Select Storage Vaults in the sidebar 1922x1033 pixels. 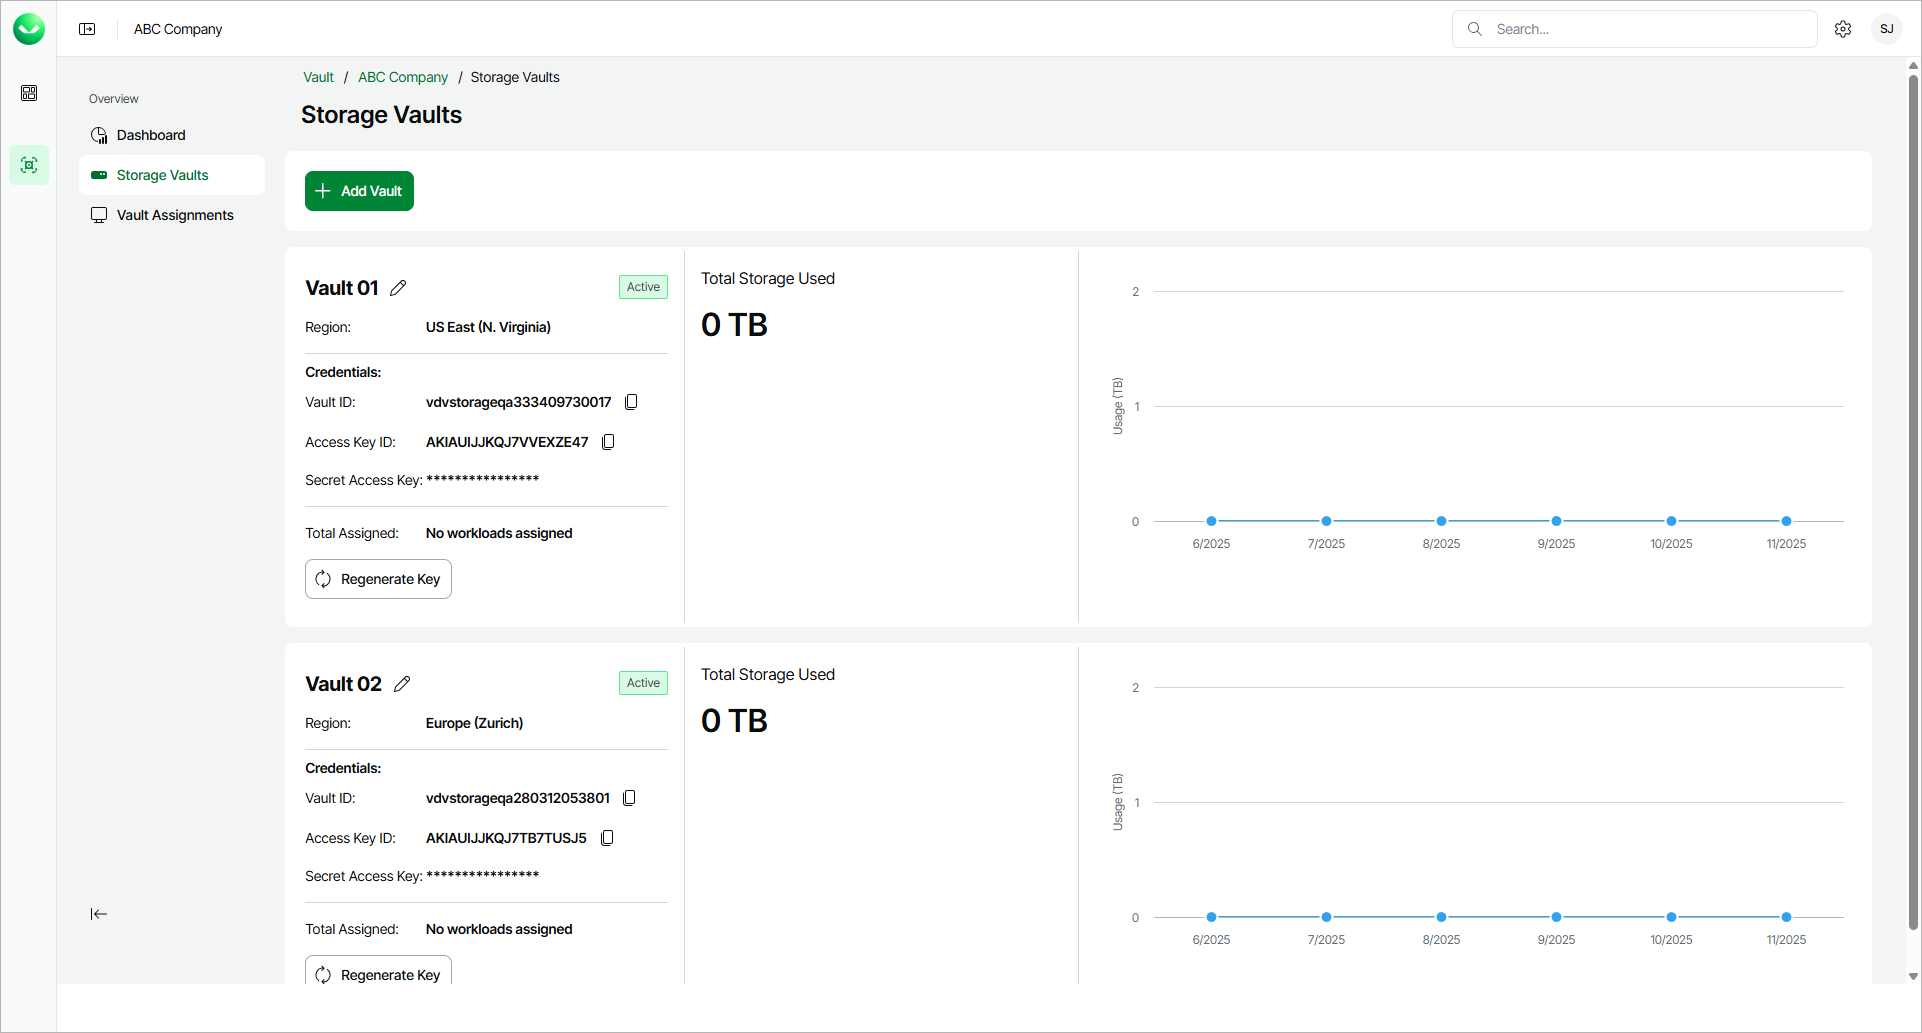pyautogui.click(x=162, y=175)
